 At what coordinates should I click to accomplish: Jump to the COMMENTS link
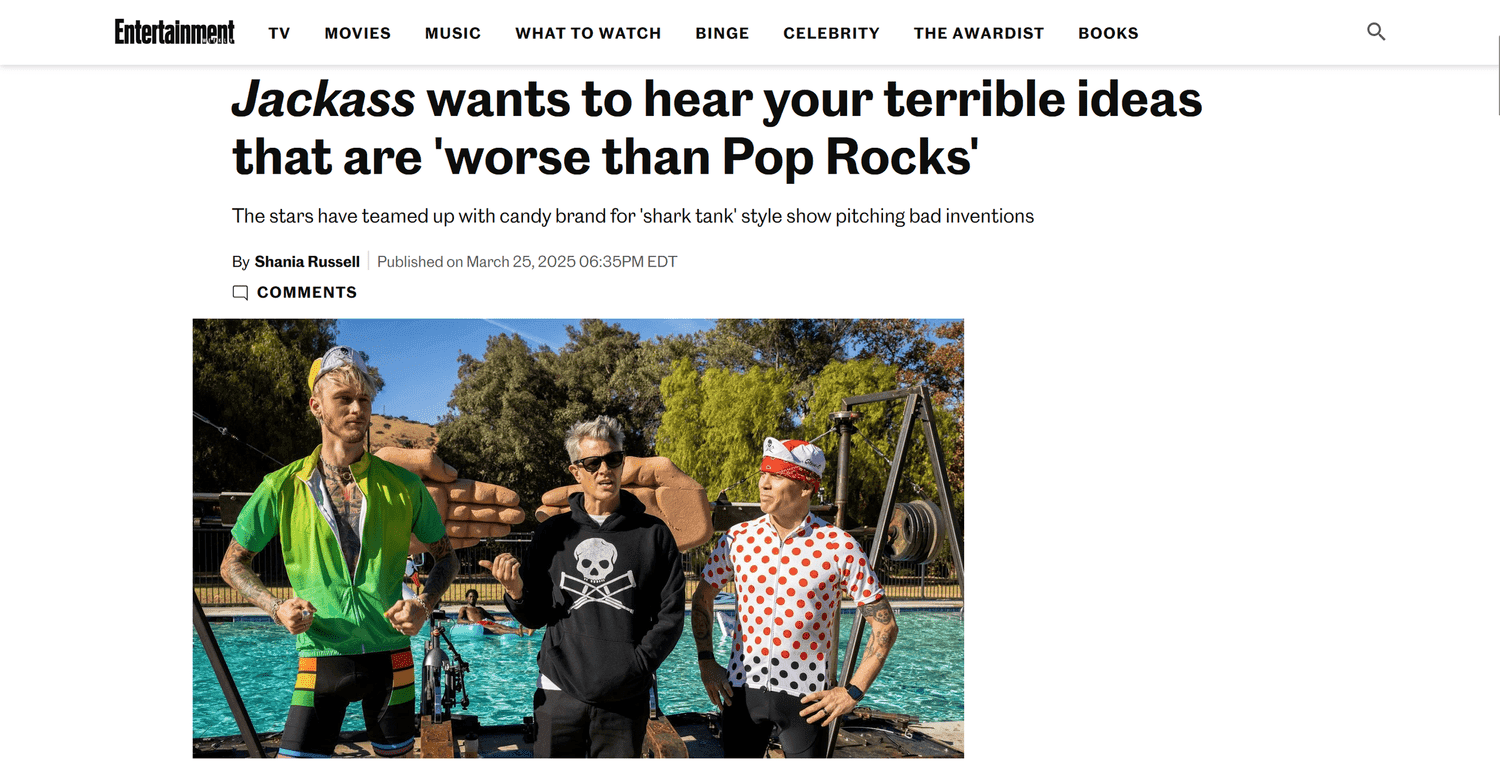(x=307, y=293)
